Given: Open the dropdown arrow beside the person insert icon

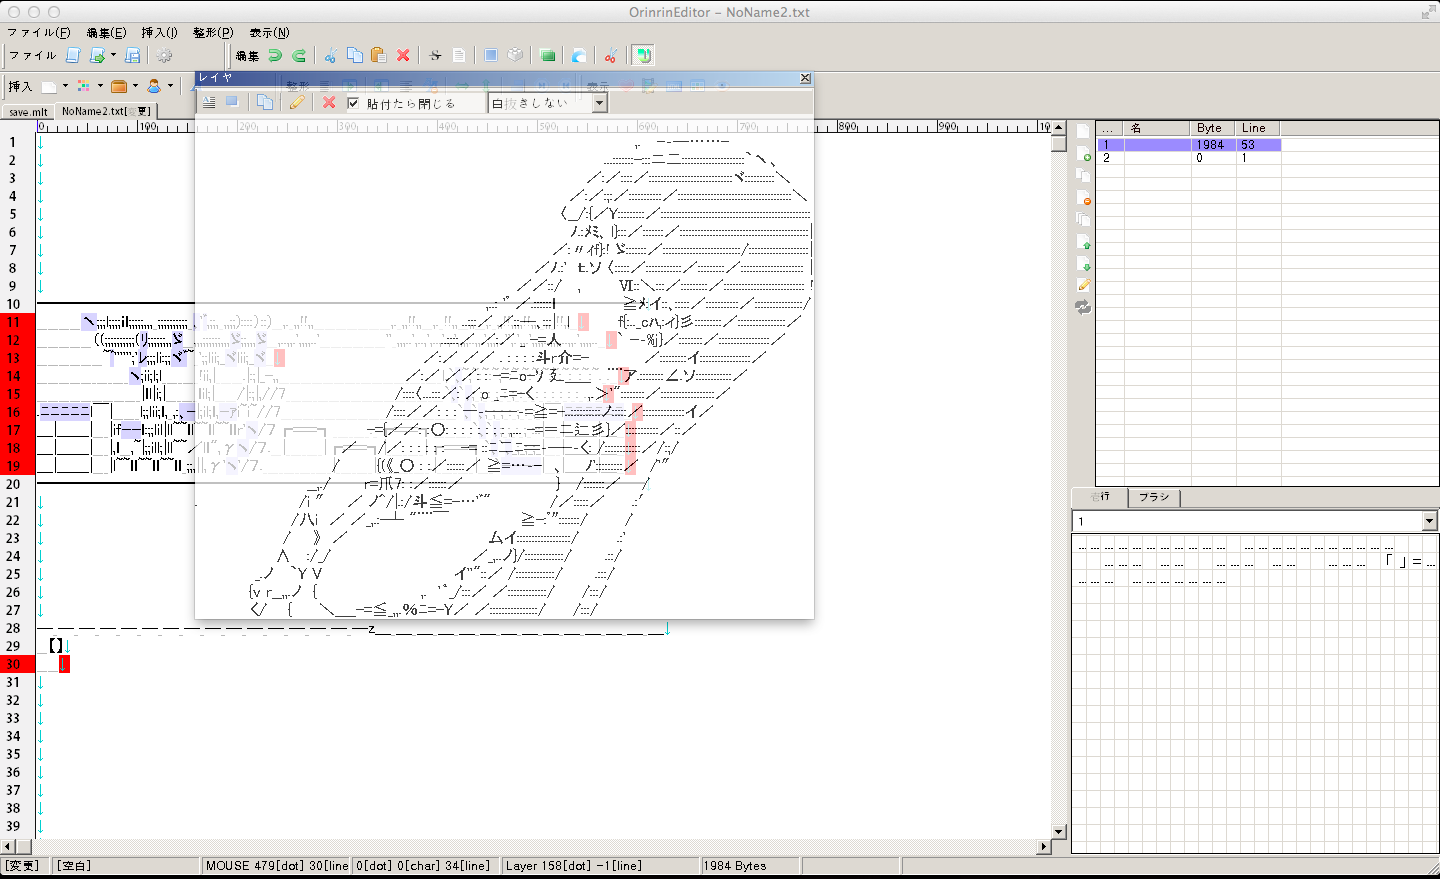Looking at the screenshot, I should (170, 86).
